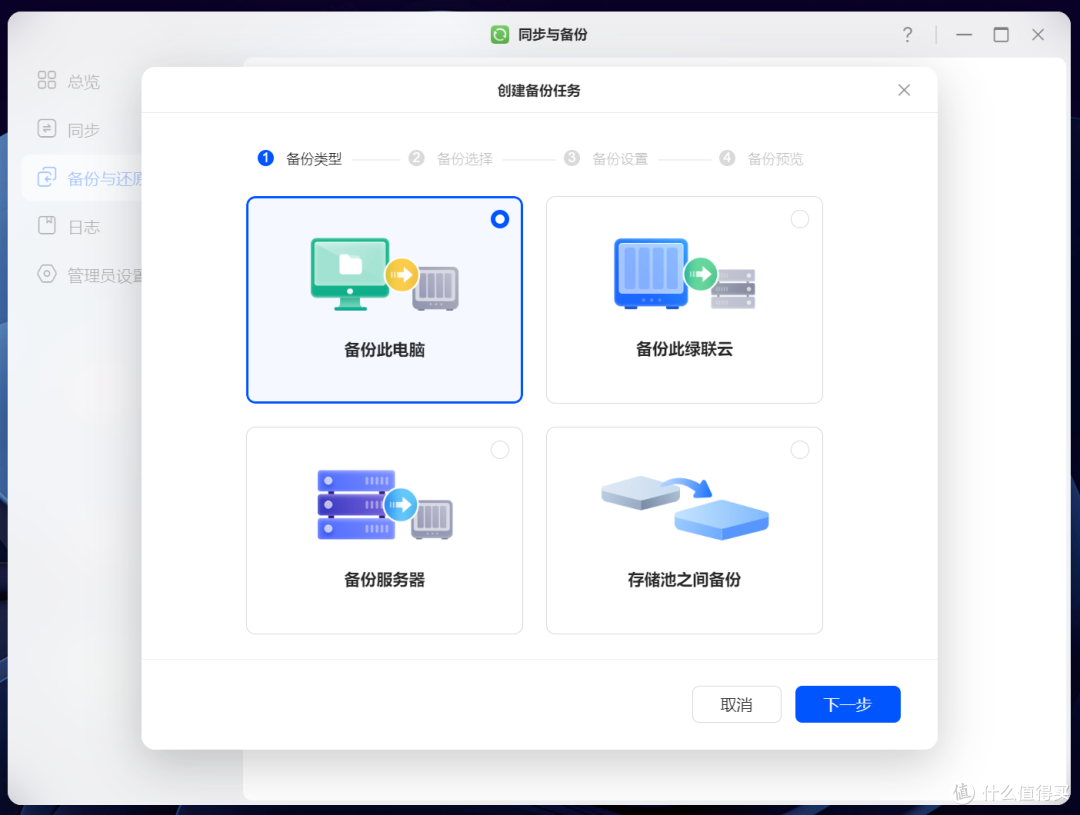Open help via the question mark icon
1080x815 pixels.
(x=908, y=34)
